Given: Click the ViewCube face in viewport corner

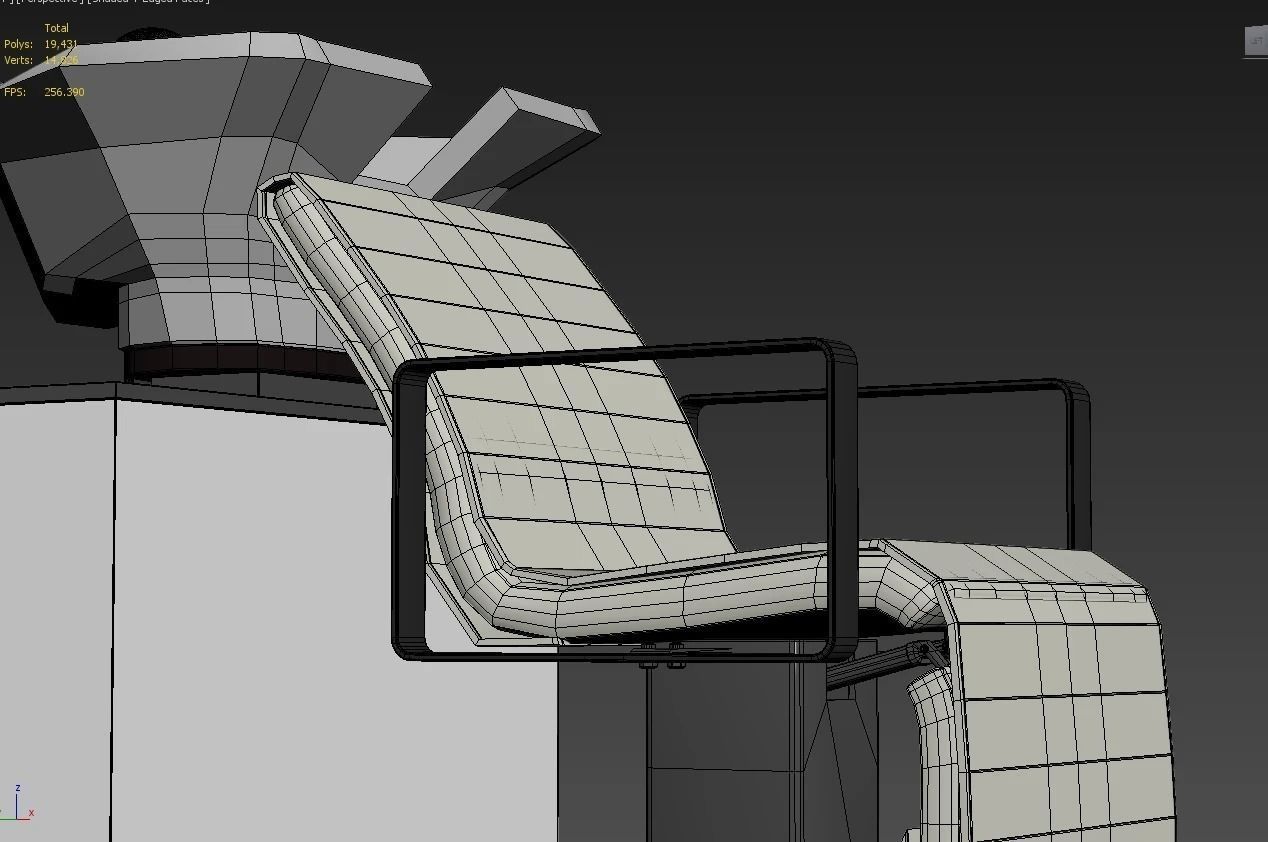Looking at the screenshot, I should [x=1256, y=41].
